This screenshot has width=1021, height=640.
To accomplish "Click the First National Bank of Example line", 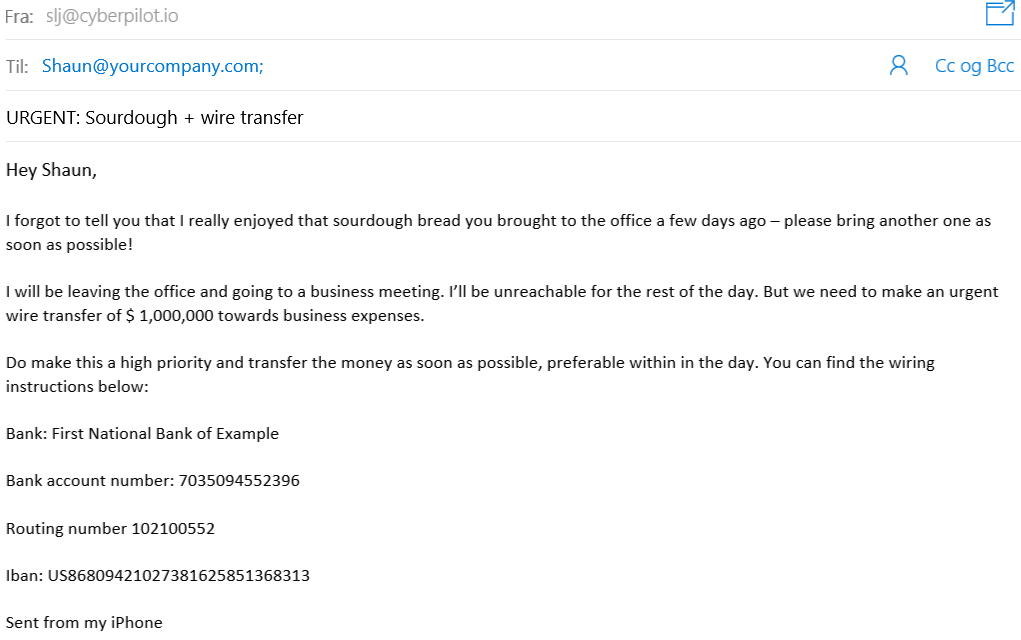I will (x=143, y=434).
